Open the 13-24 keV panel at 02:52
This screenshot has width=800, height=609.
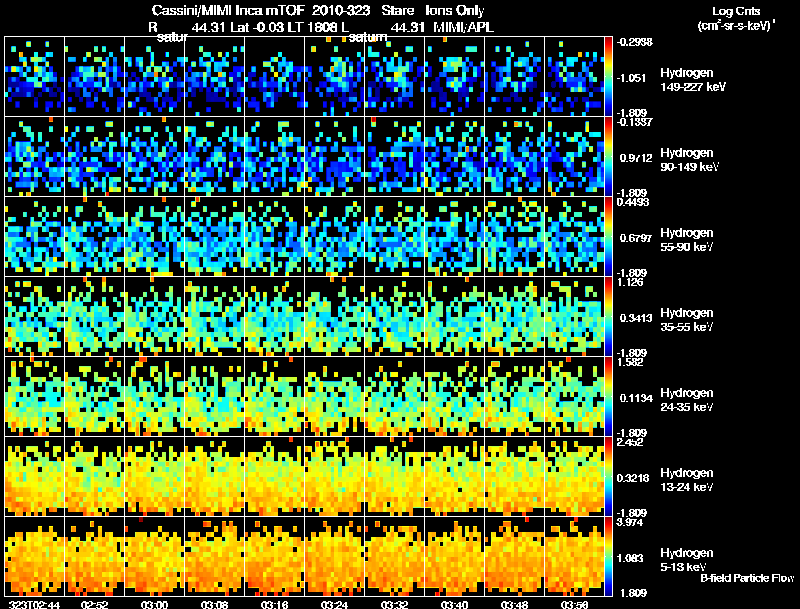[94, 477]
